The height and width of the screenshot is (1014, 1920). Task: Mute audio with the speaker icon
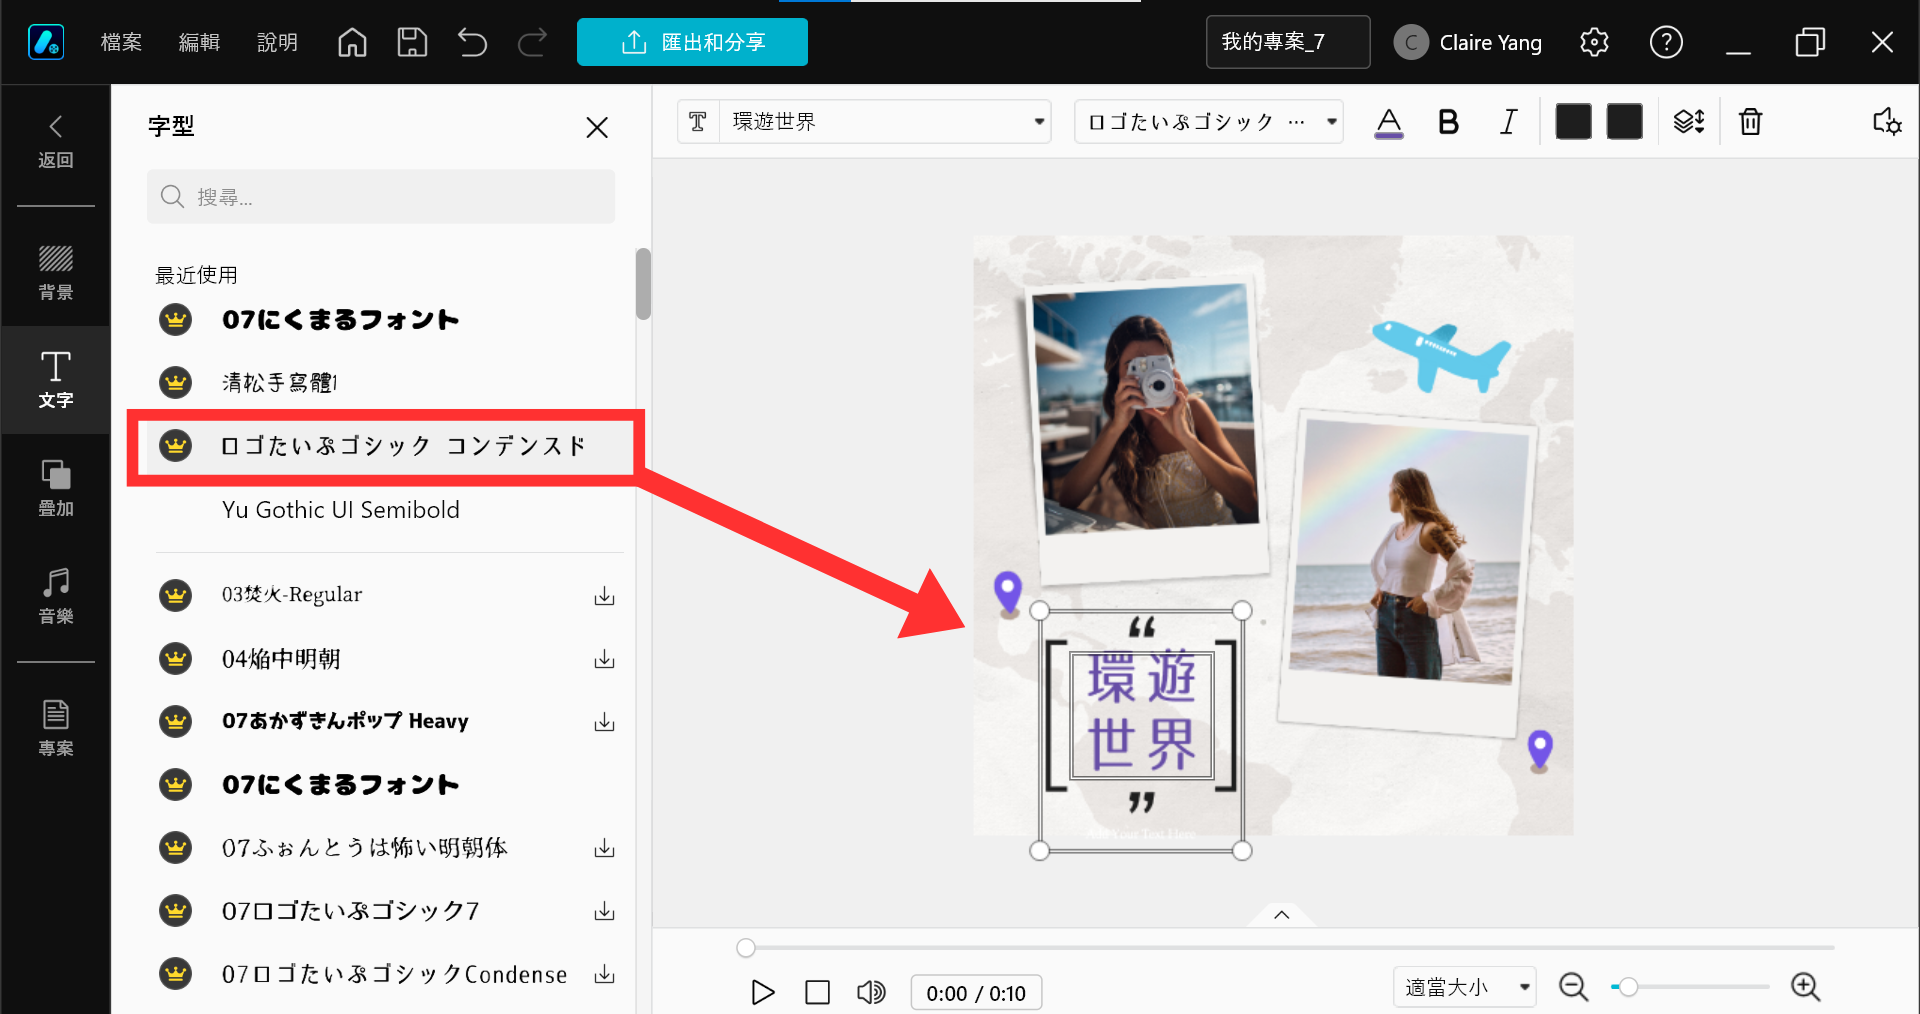pos(871,992)
